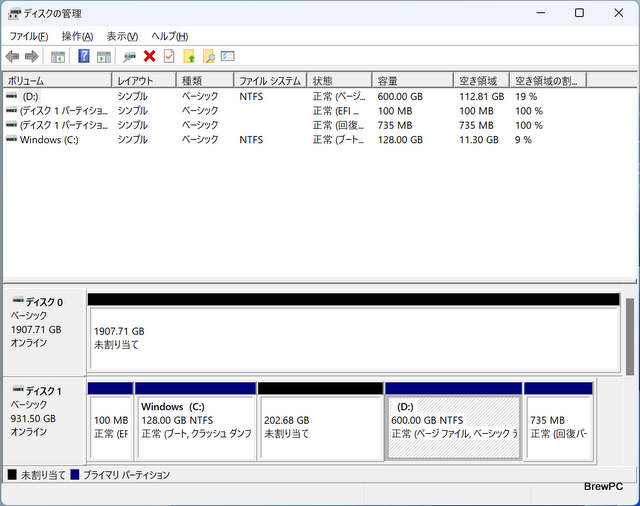Select the ディスク 0 disk label
This screenshot has width=640, height=506.
[43, 301]
